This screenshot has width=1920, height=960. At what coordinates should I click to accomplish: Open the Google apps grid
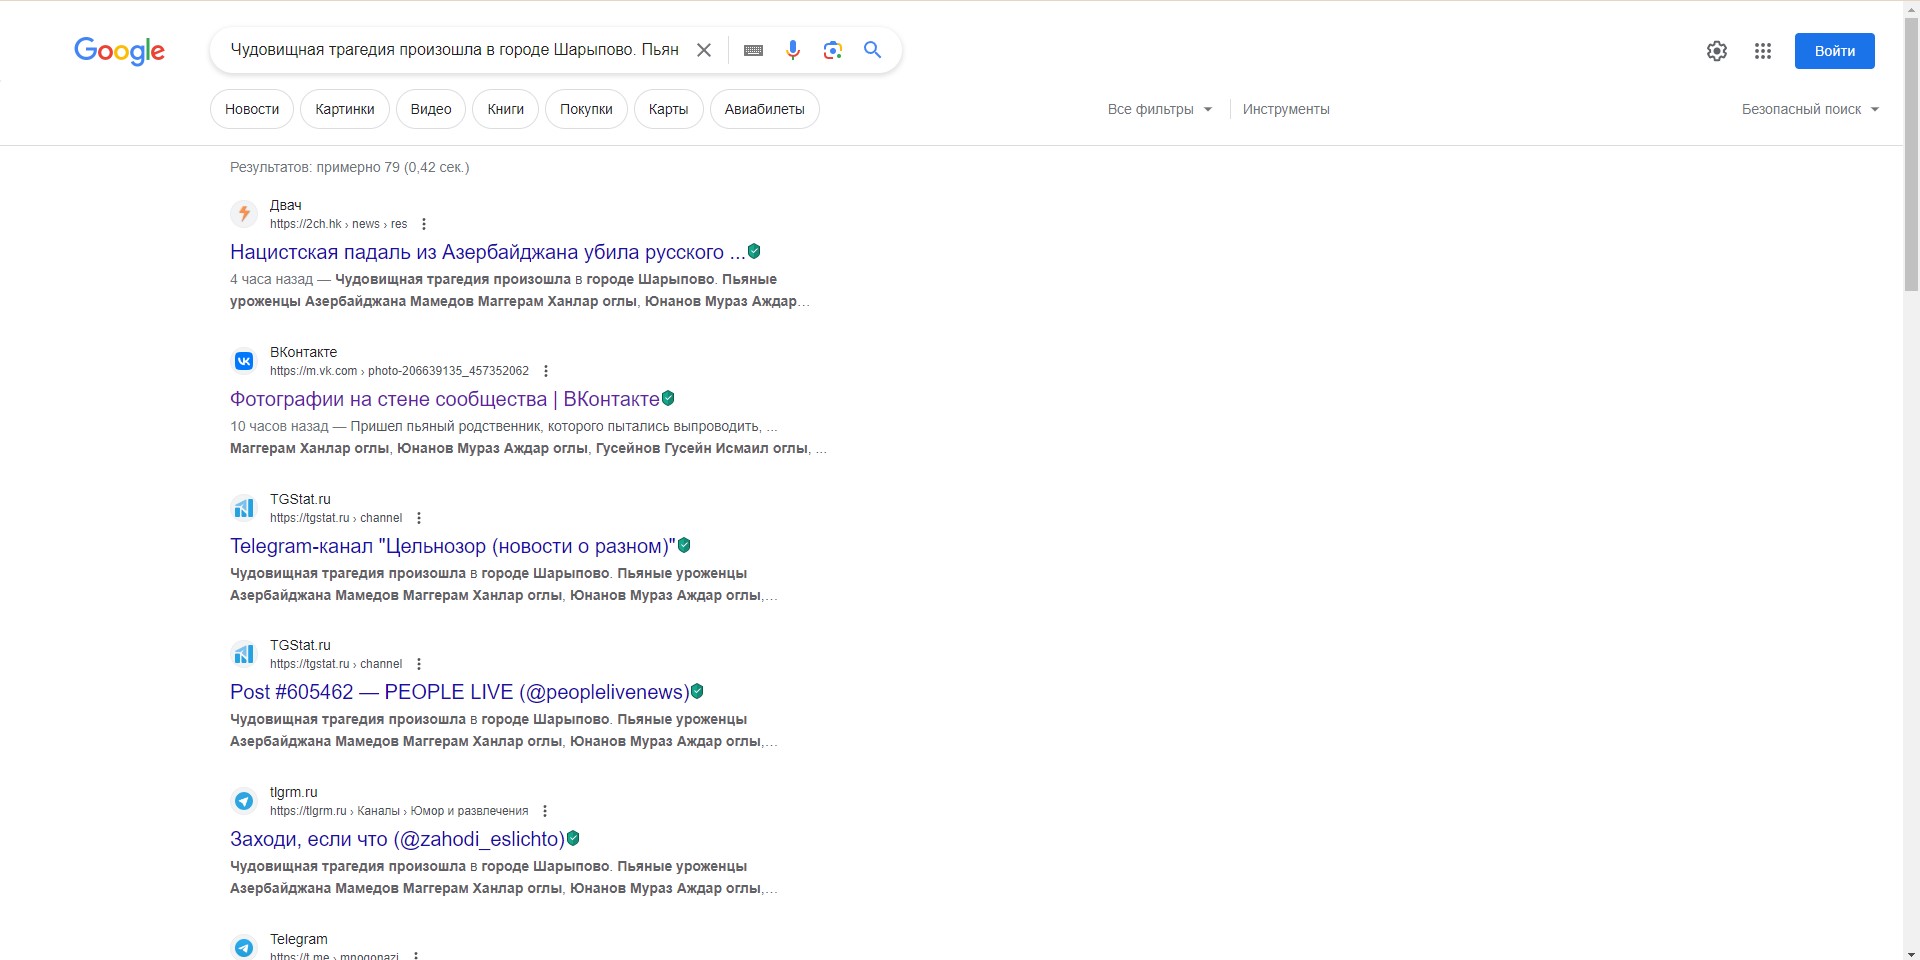point(1763,51)
